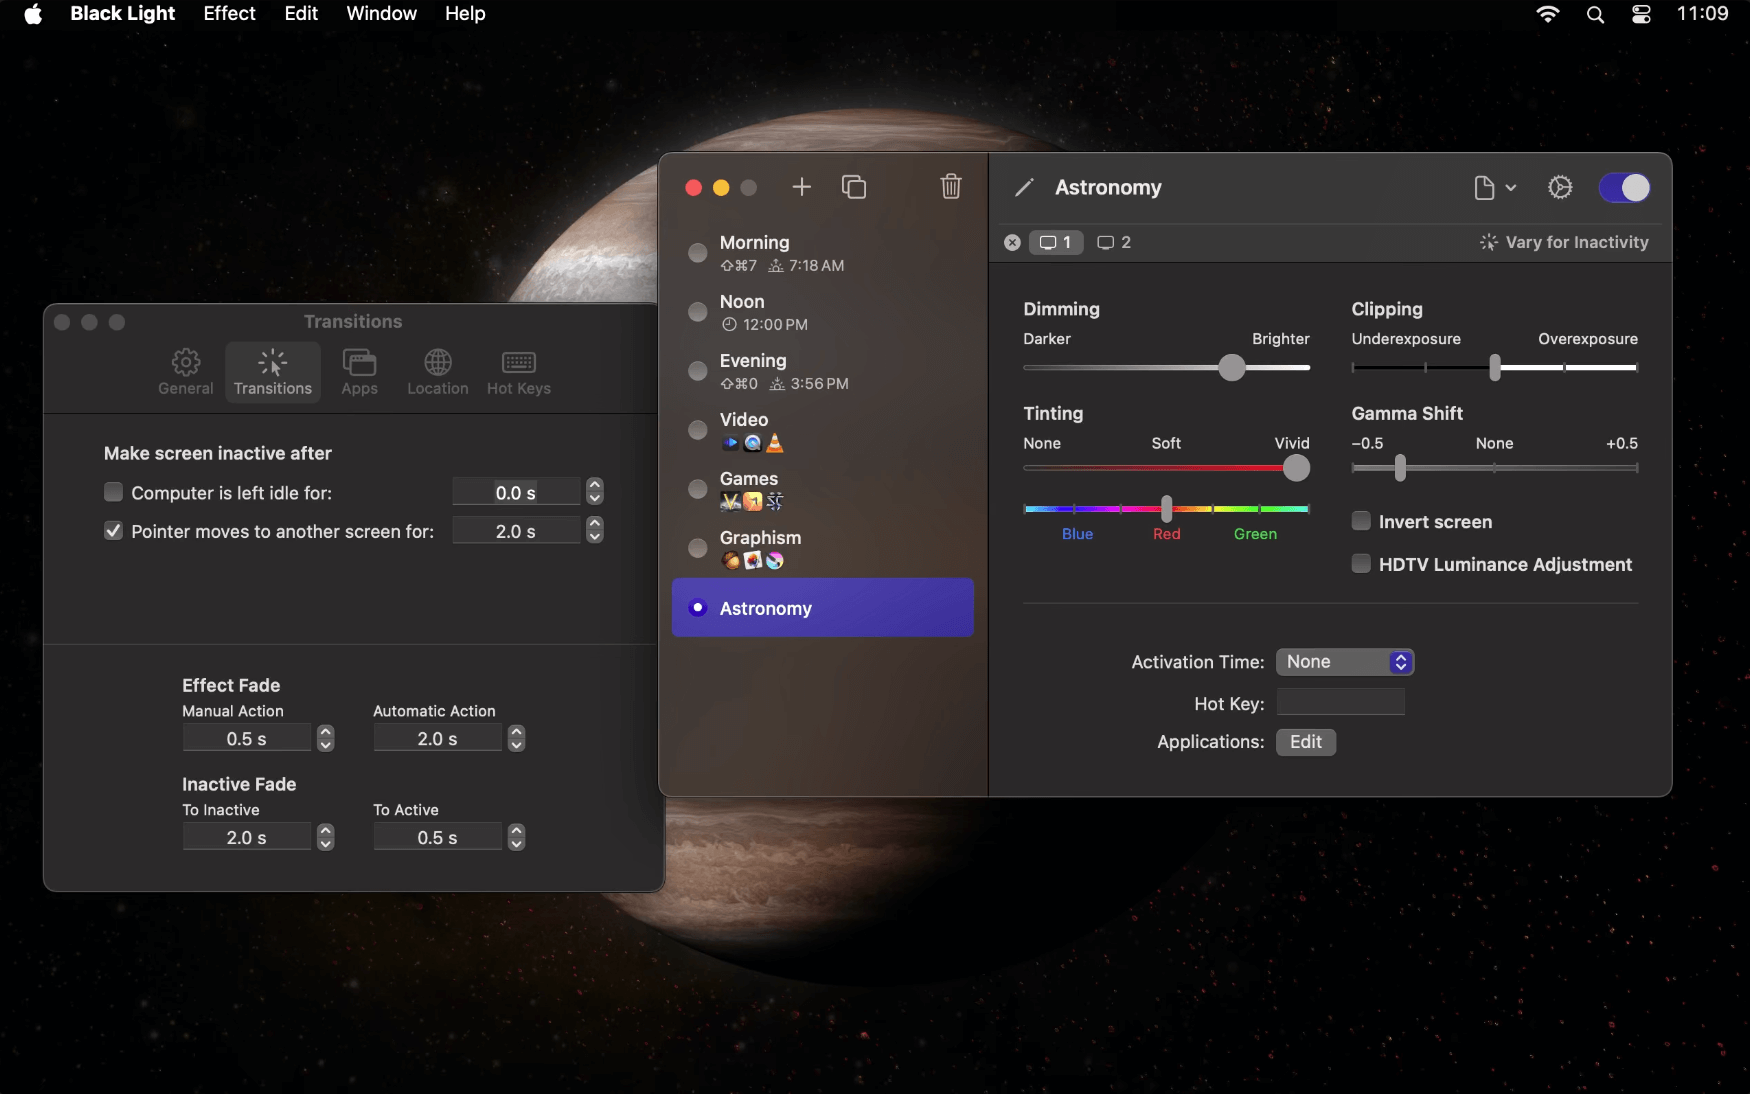This screenshot has height=1094, width=1750.
Task: Set Gamma Shift using its slider
Action: [1399, 467]
